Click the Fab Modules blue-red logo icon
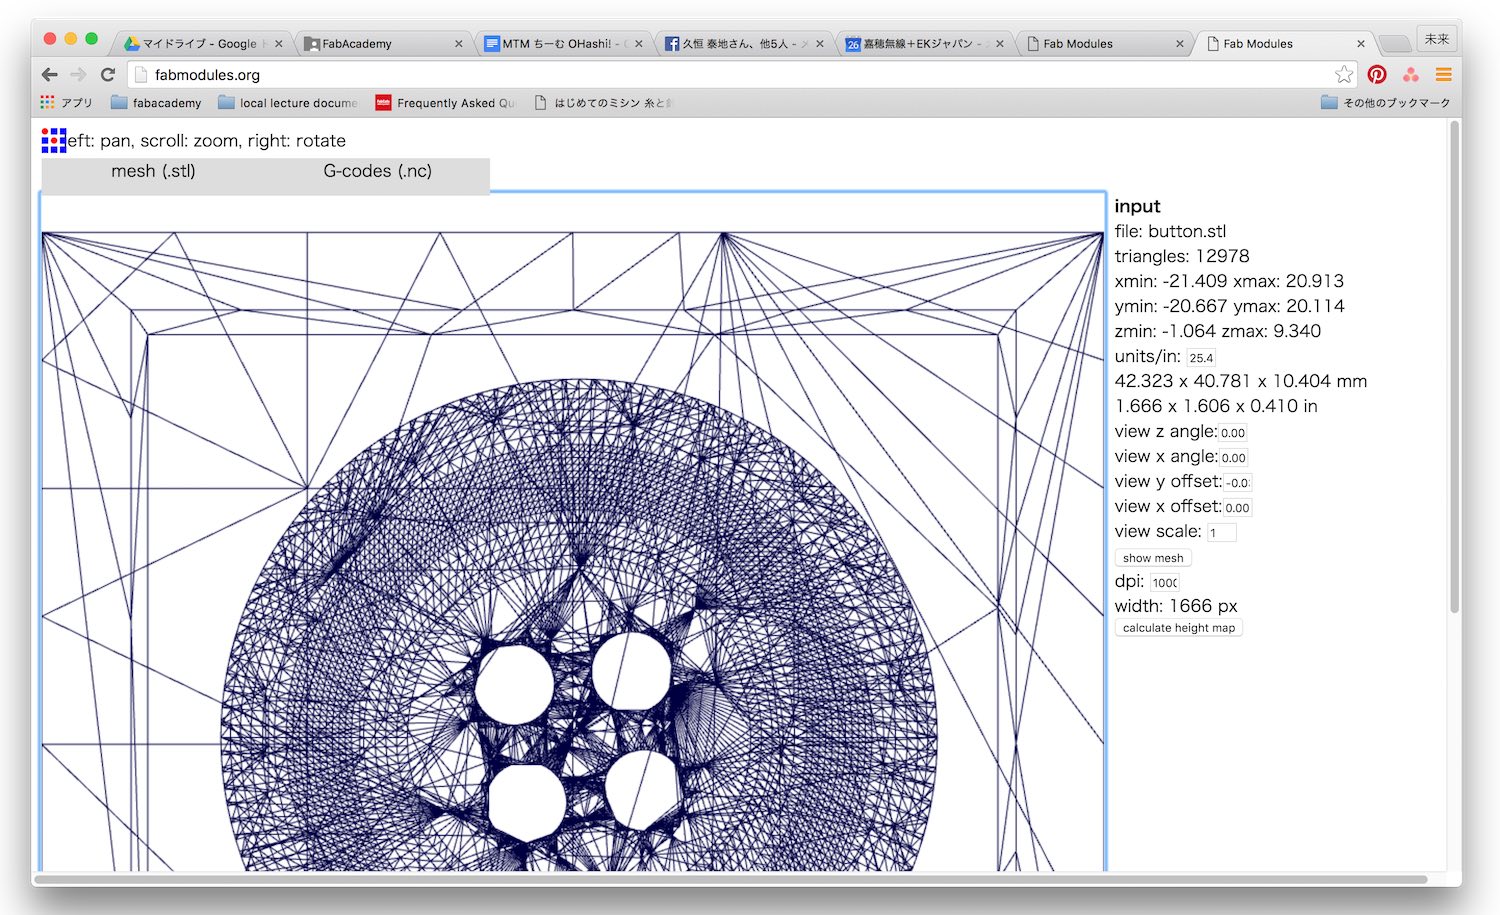The height and width of the screenshot is (915, 1500). point(54,140)
